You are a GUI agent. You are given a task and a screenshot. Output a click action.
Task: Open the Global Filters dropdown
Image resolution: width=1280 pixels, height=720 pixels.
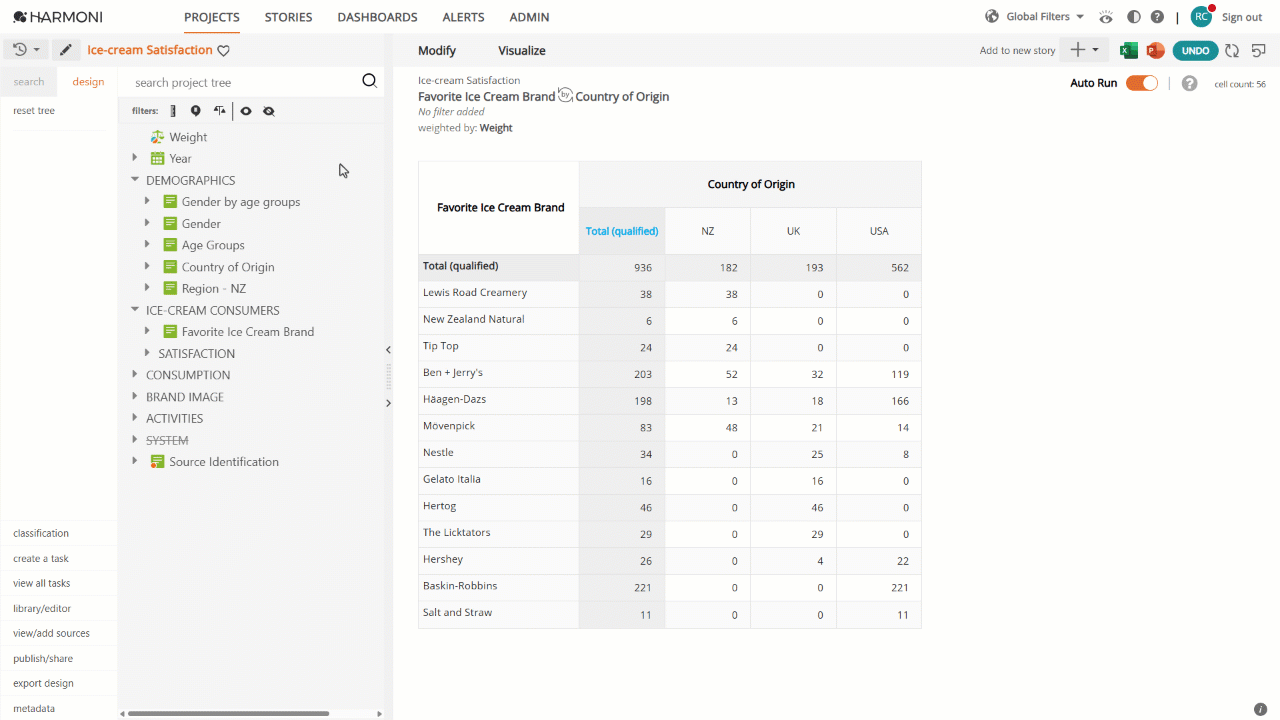tap(1035, 17)
